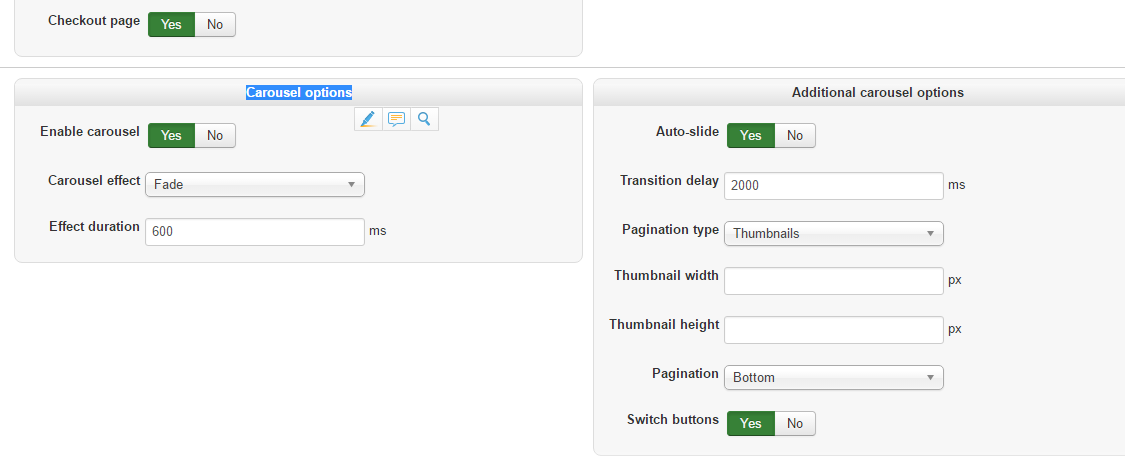Expand the Pagination type dropdown
Viewport: 1125px width, 466px height.
pos(833,233)
